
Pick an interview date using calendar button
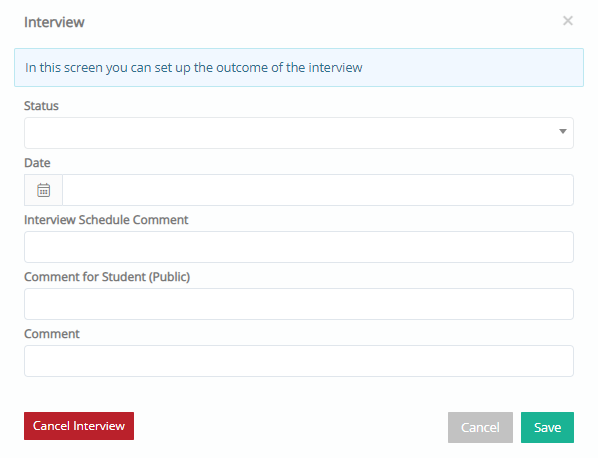coord(43,190)
